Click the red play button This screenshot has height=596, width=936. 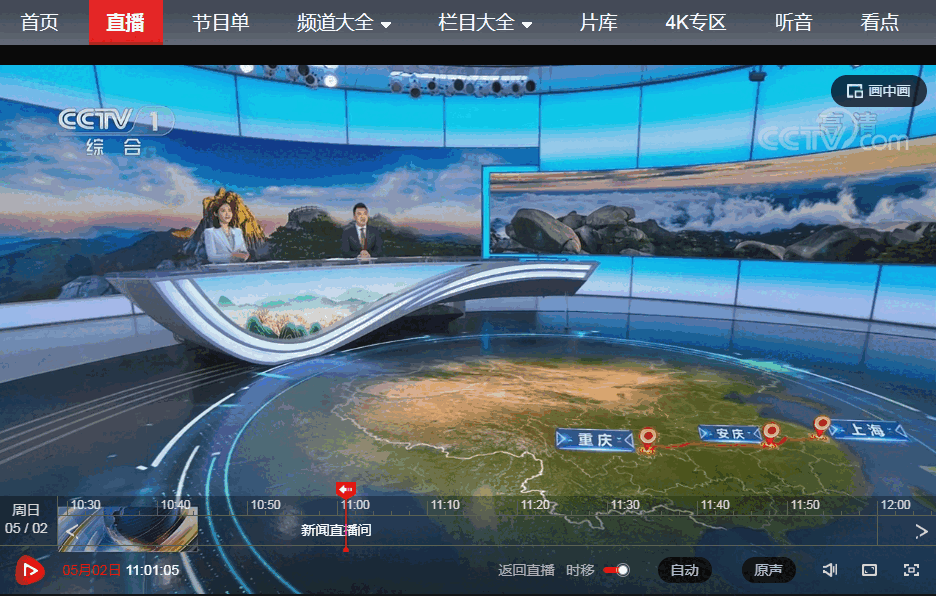[30, 570]
